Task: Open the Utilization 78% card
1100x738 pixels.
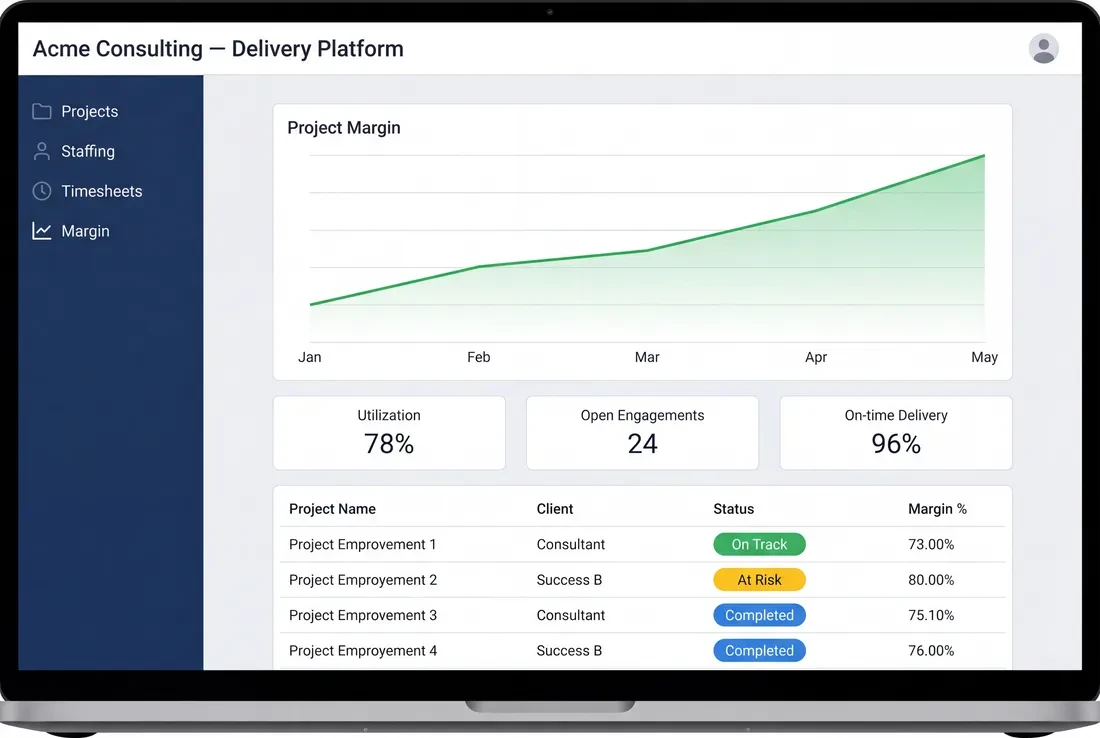Action: (x=389, y=433)
